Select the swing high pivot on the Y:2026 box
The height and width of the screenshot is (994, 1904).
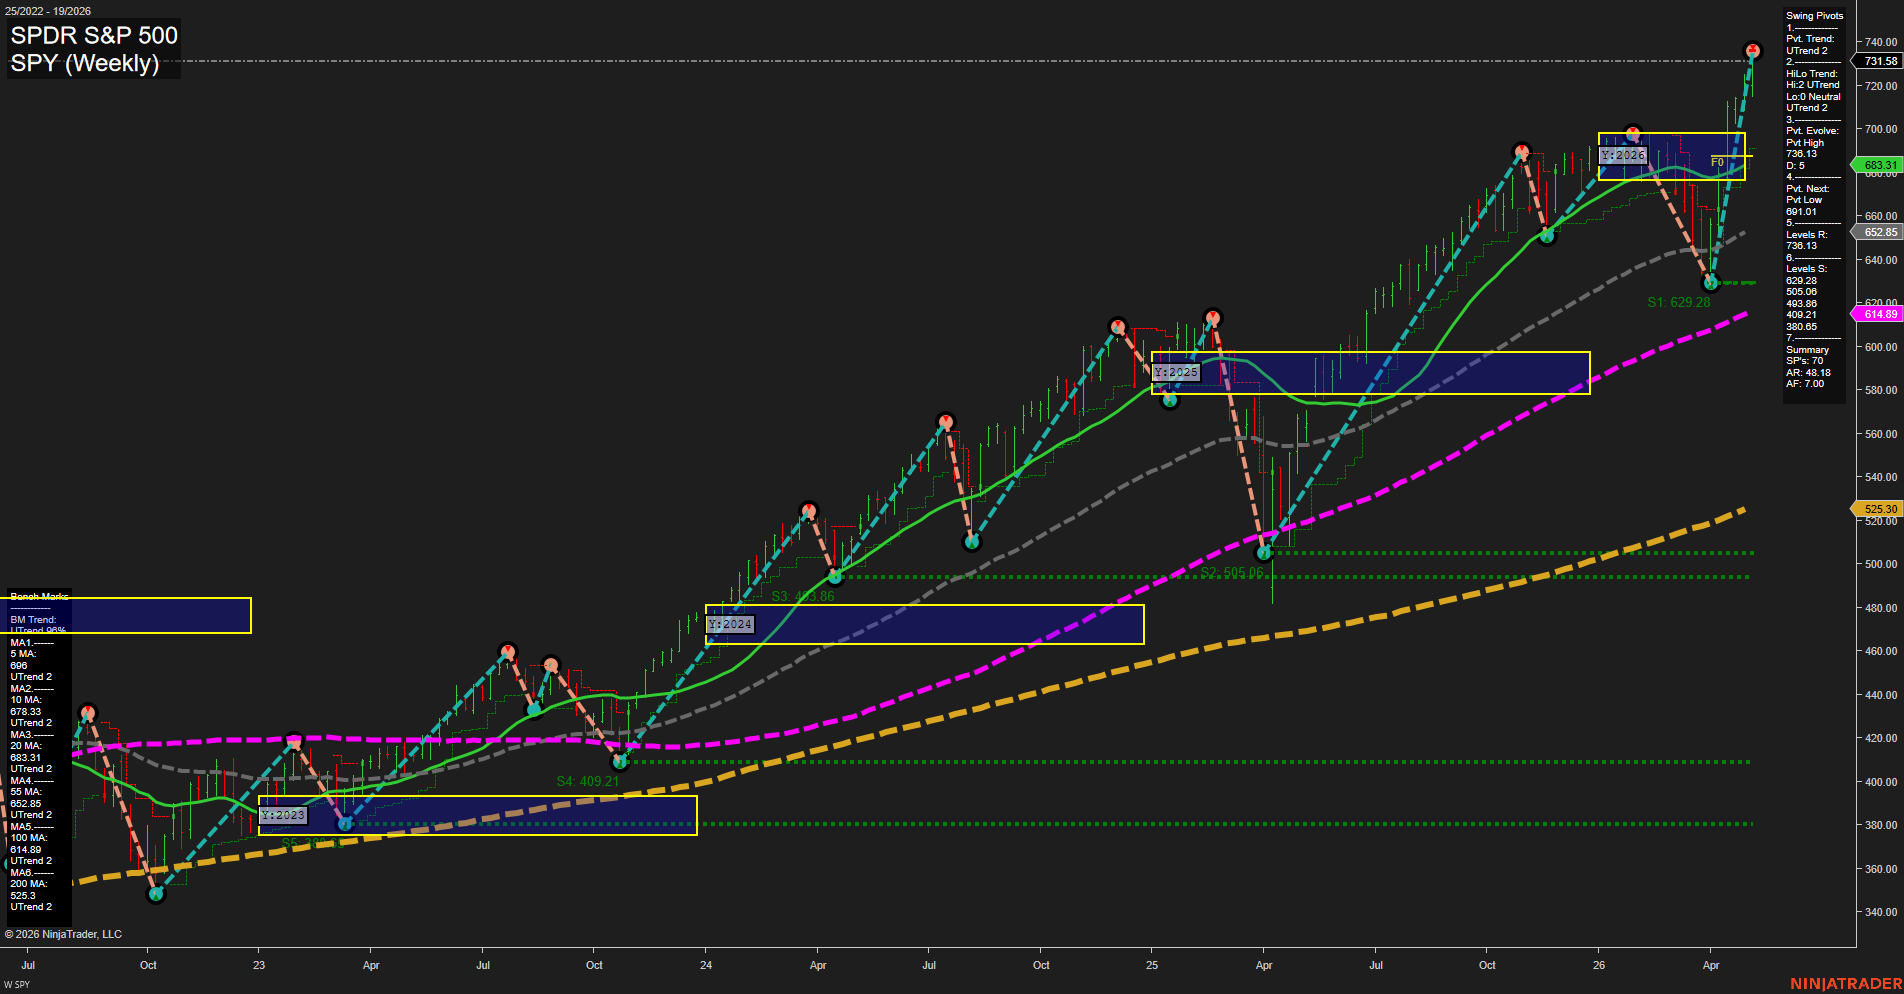click(x=1633, y=133)
